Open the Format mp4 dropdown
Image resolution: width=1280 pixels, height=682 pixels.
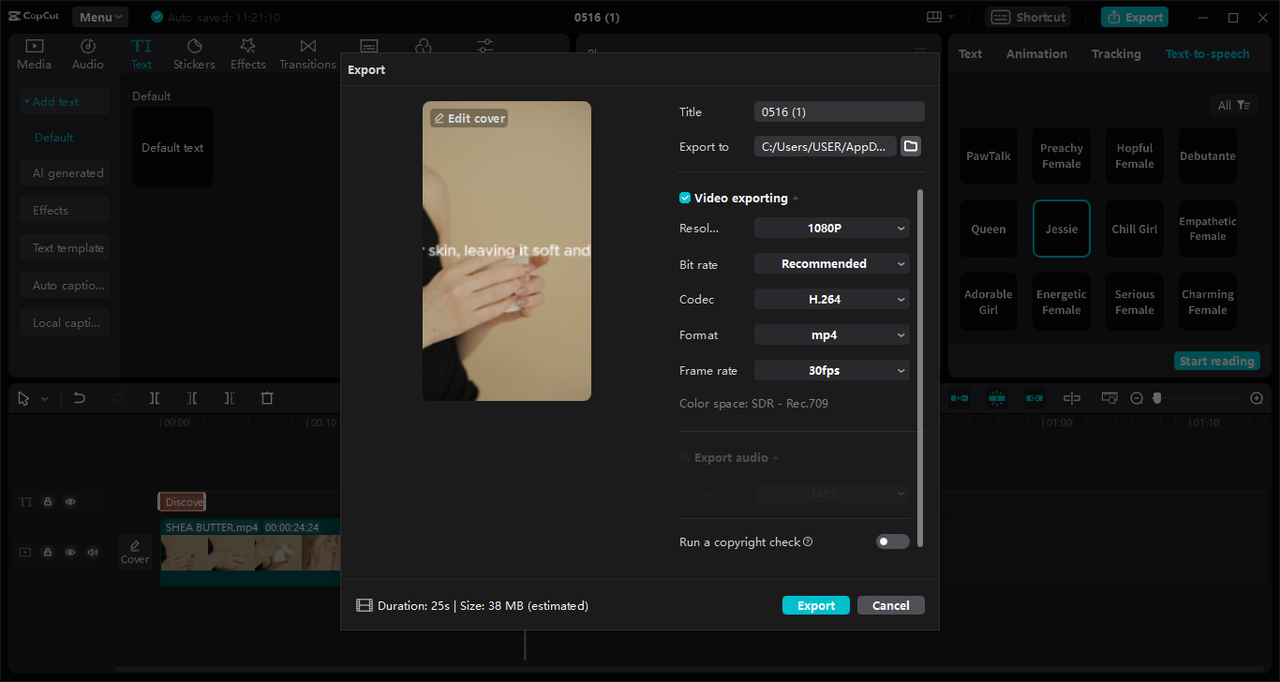tap(832, 335)
